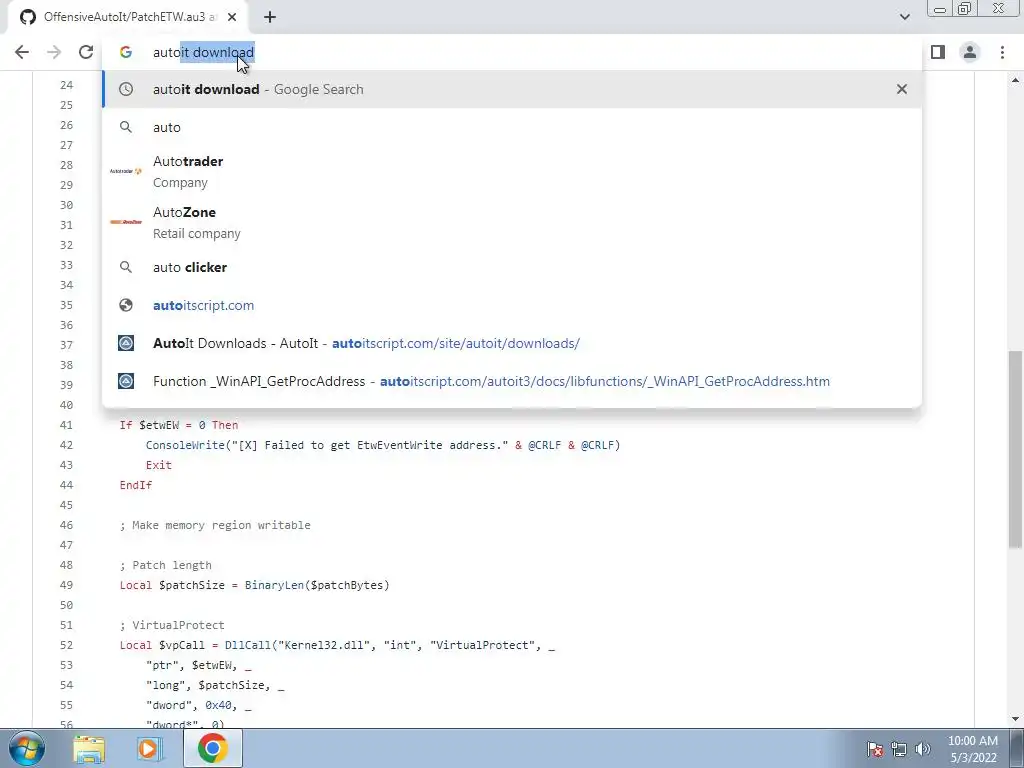Viewport: 1024px width, 768px height.
Task: Click the '"long", $patchSize, _' code line
Action: tap(215, 685)
